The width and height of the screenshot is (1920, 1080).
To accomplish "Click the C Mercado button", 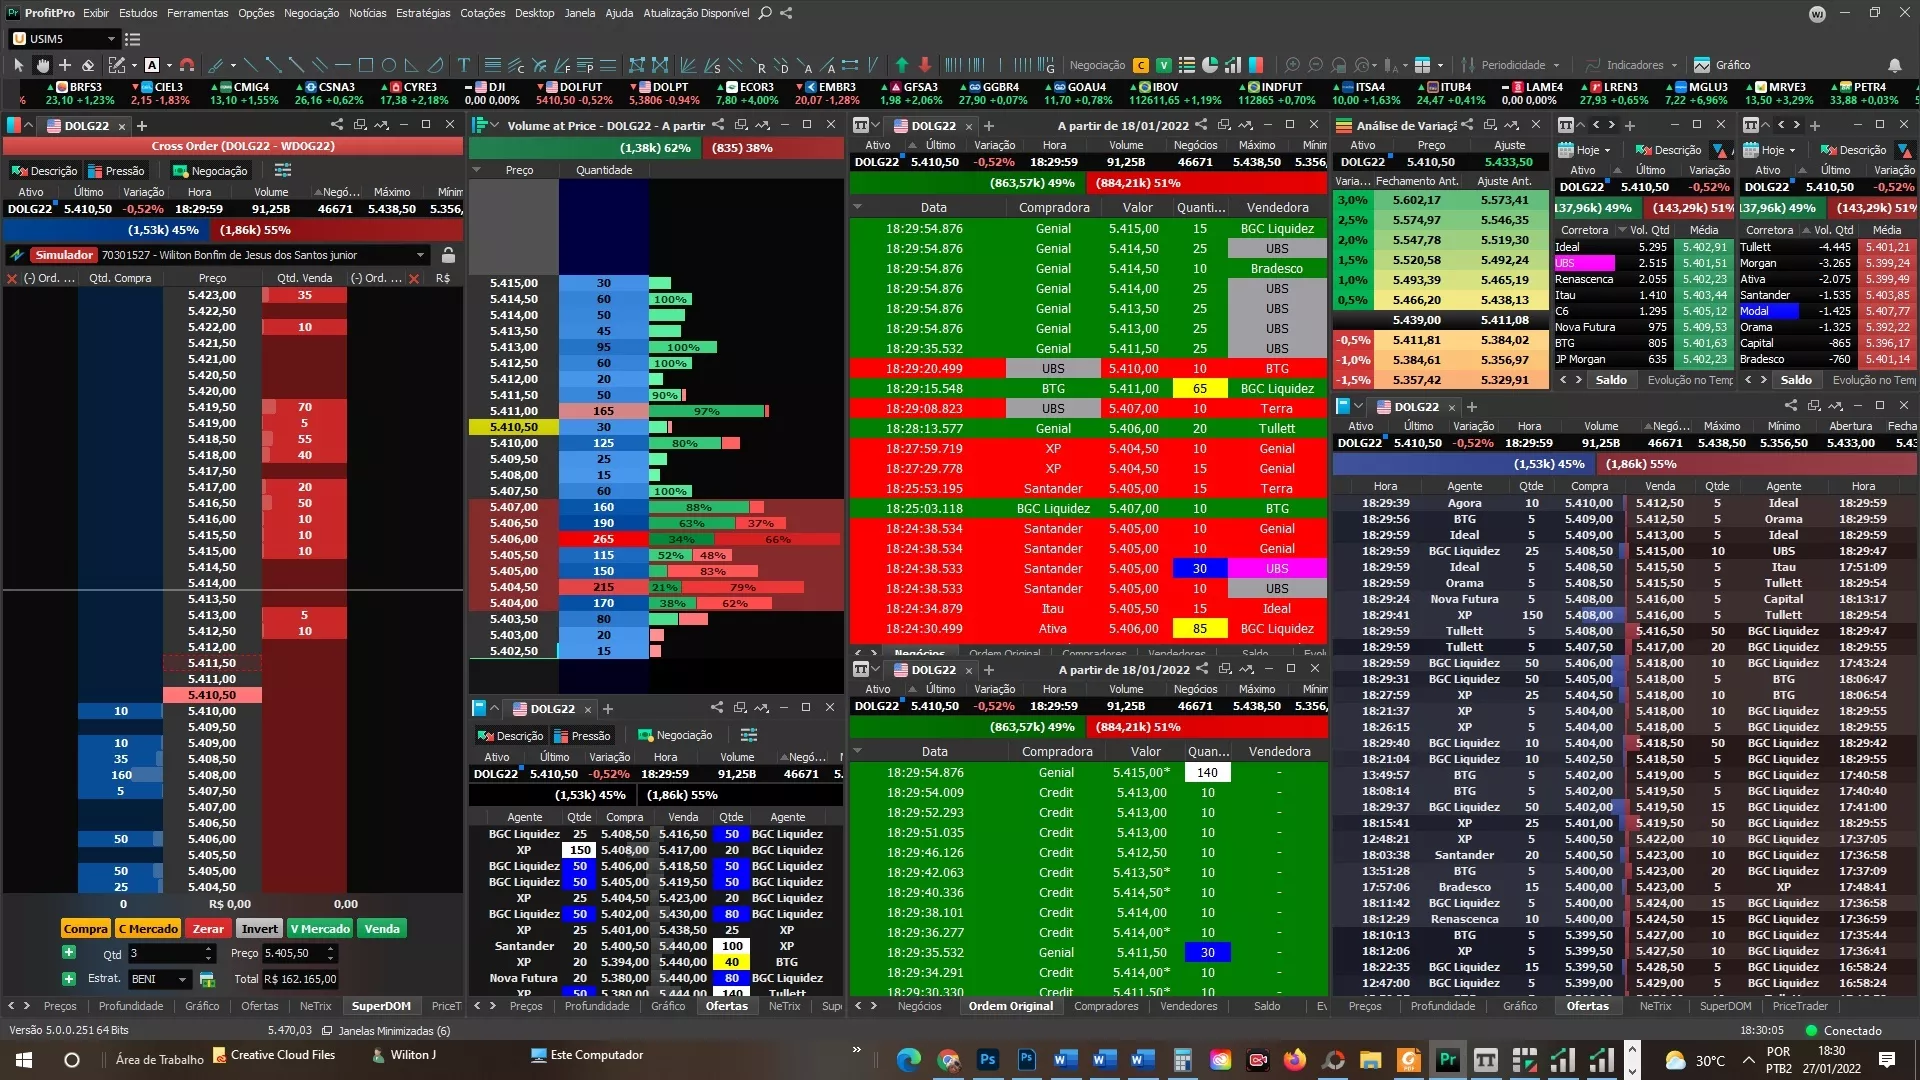I will [148, 929].
